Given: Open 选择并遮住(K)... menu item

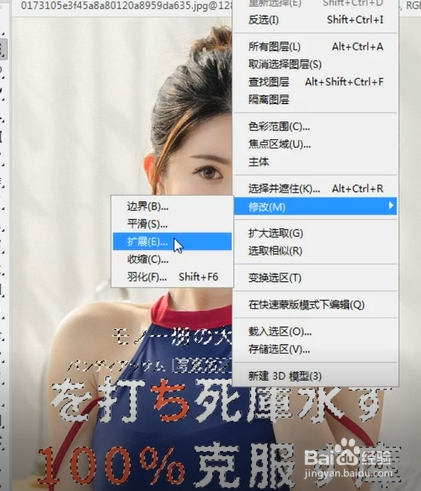Looking at the screenshot, I should 315,189.
